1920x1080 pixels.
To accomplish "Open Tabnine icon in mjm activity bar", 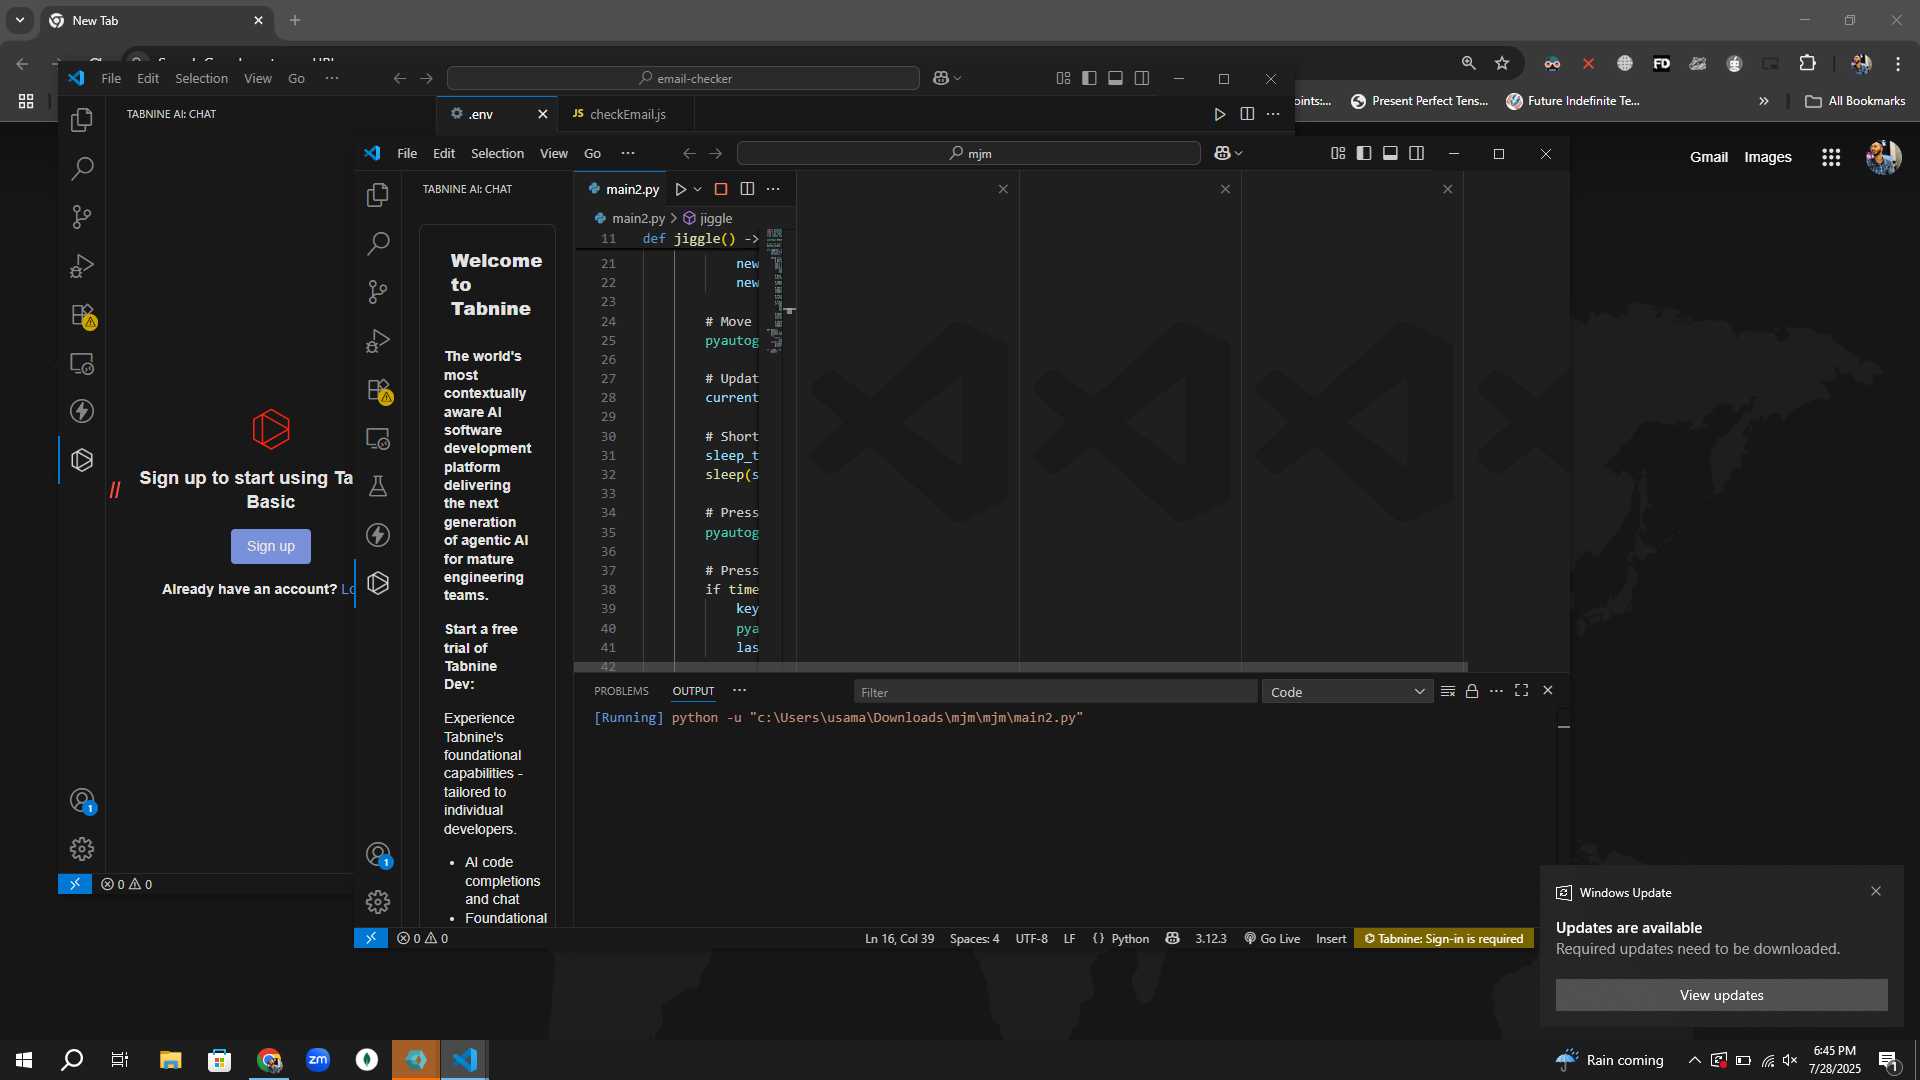I will pos(378,583).
